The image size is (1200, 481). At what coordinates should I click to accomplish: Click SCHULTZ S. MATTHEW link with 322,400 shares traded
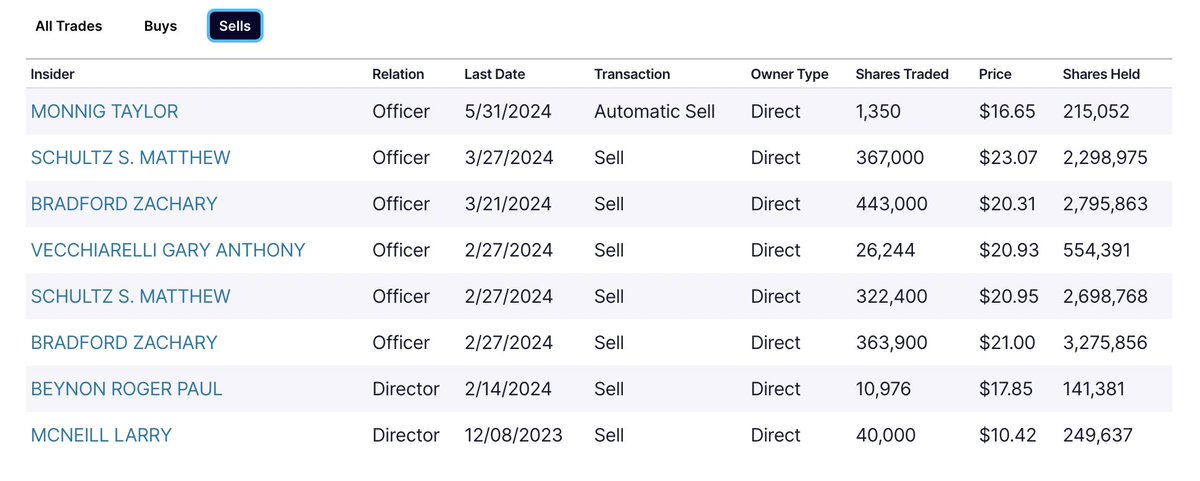pyautogui.click(x=130, y=296)
